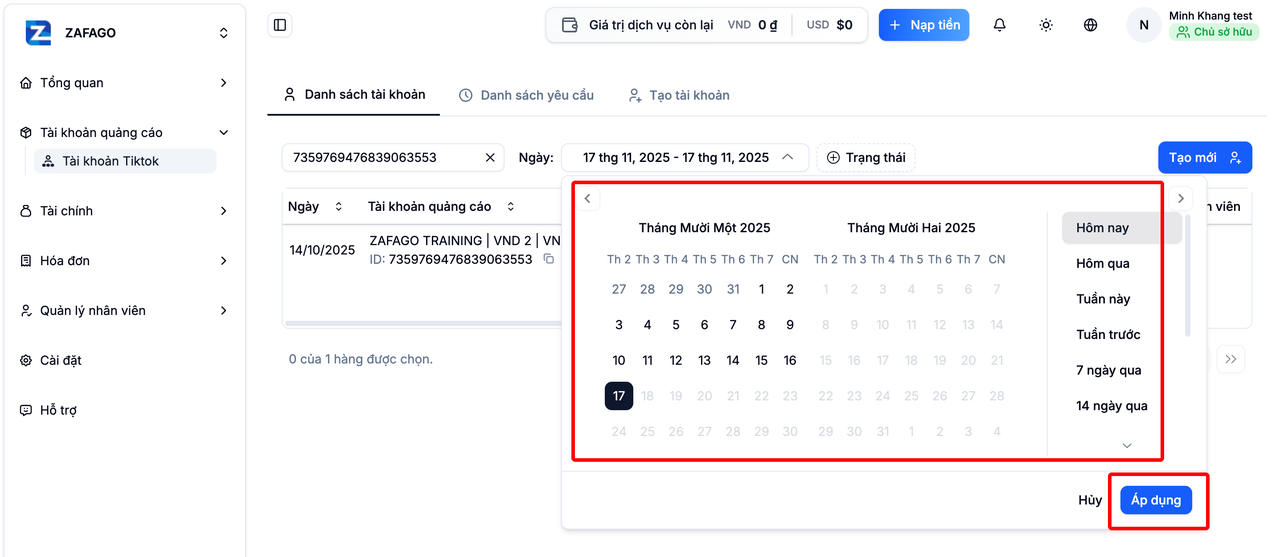
Task: Click the Nạp tiền button
Action: coord(924,25)
